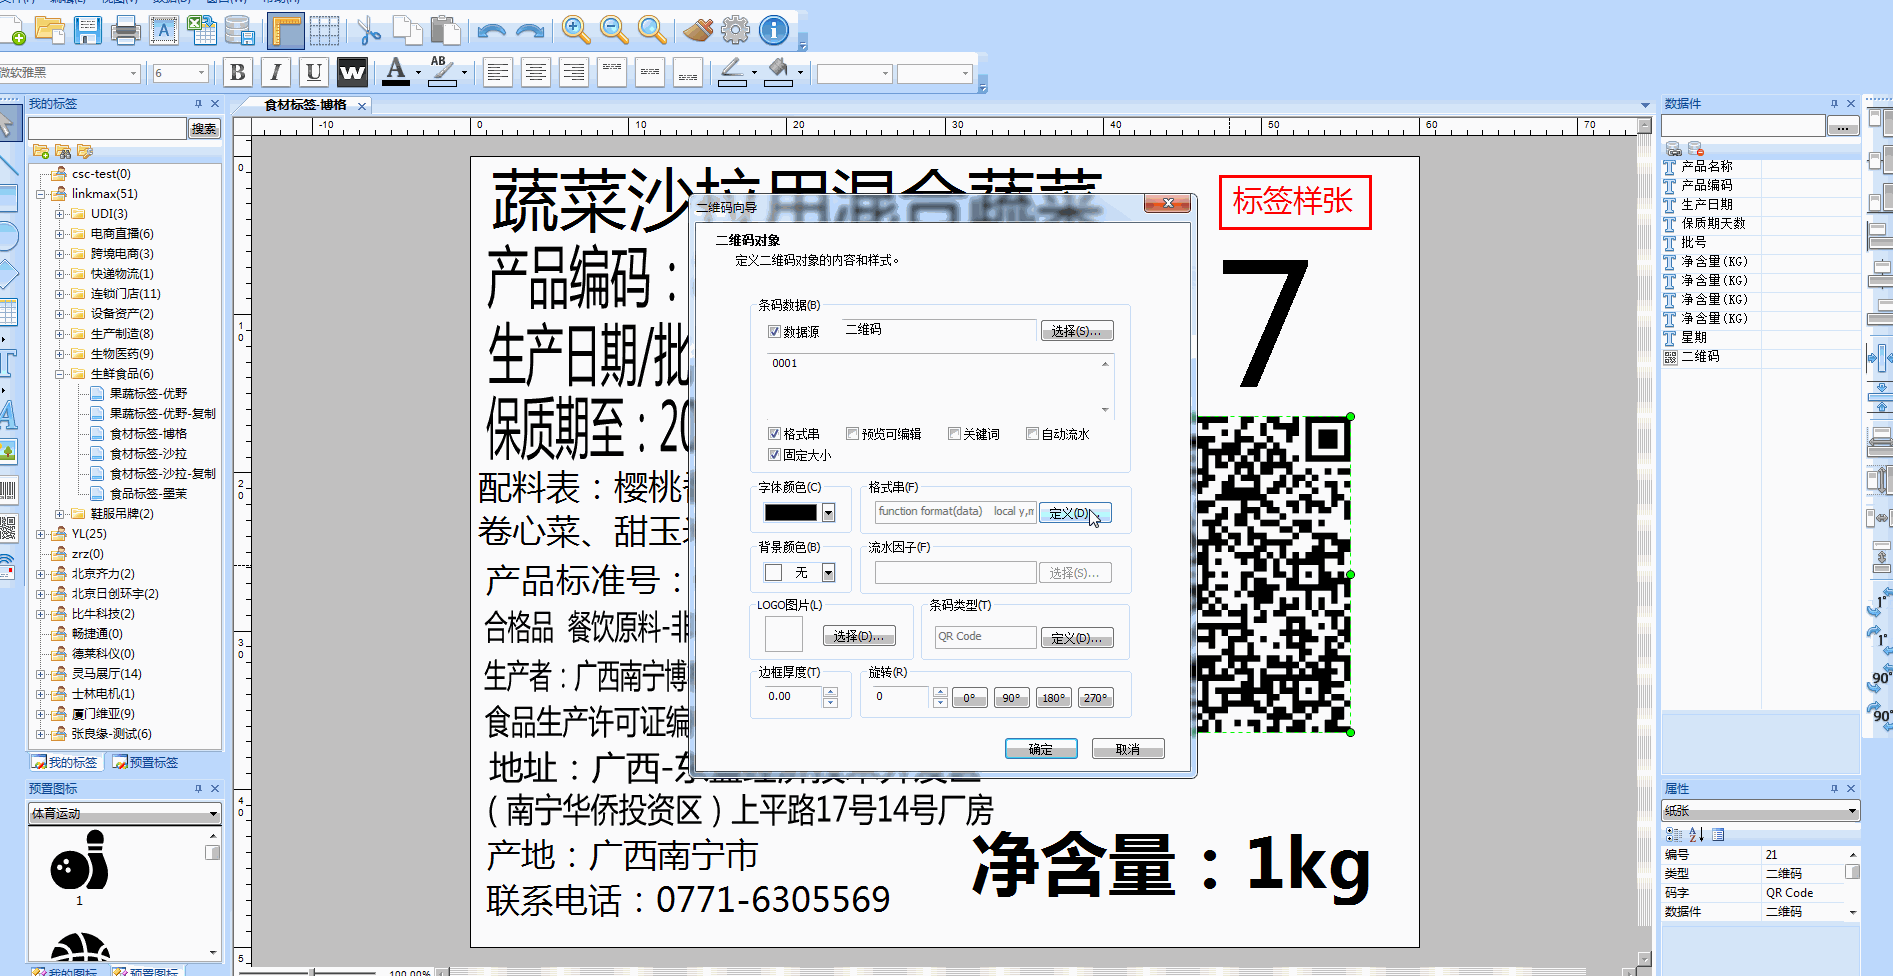This screenshot has height=976, width=1893.
Task: Toggle underline text formatting
Action: 314,72
